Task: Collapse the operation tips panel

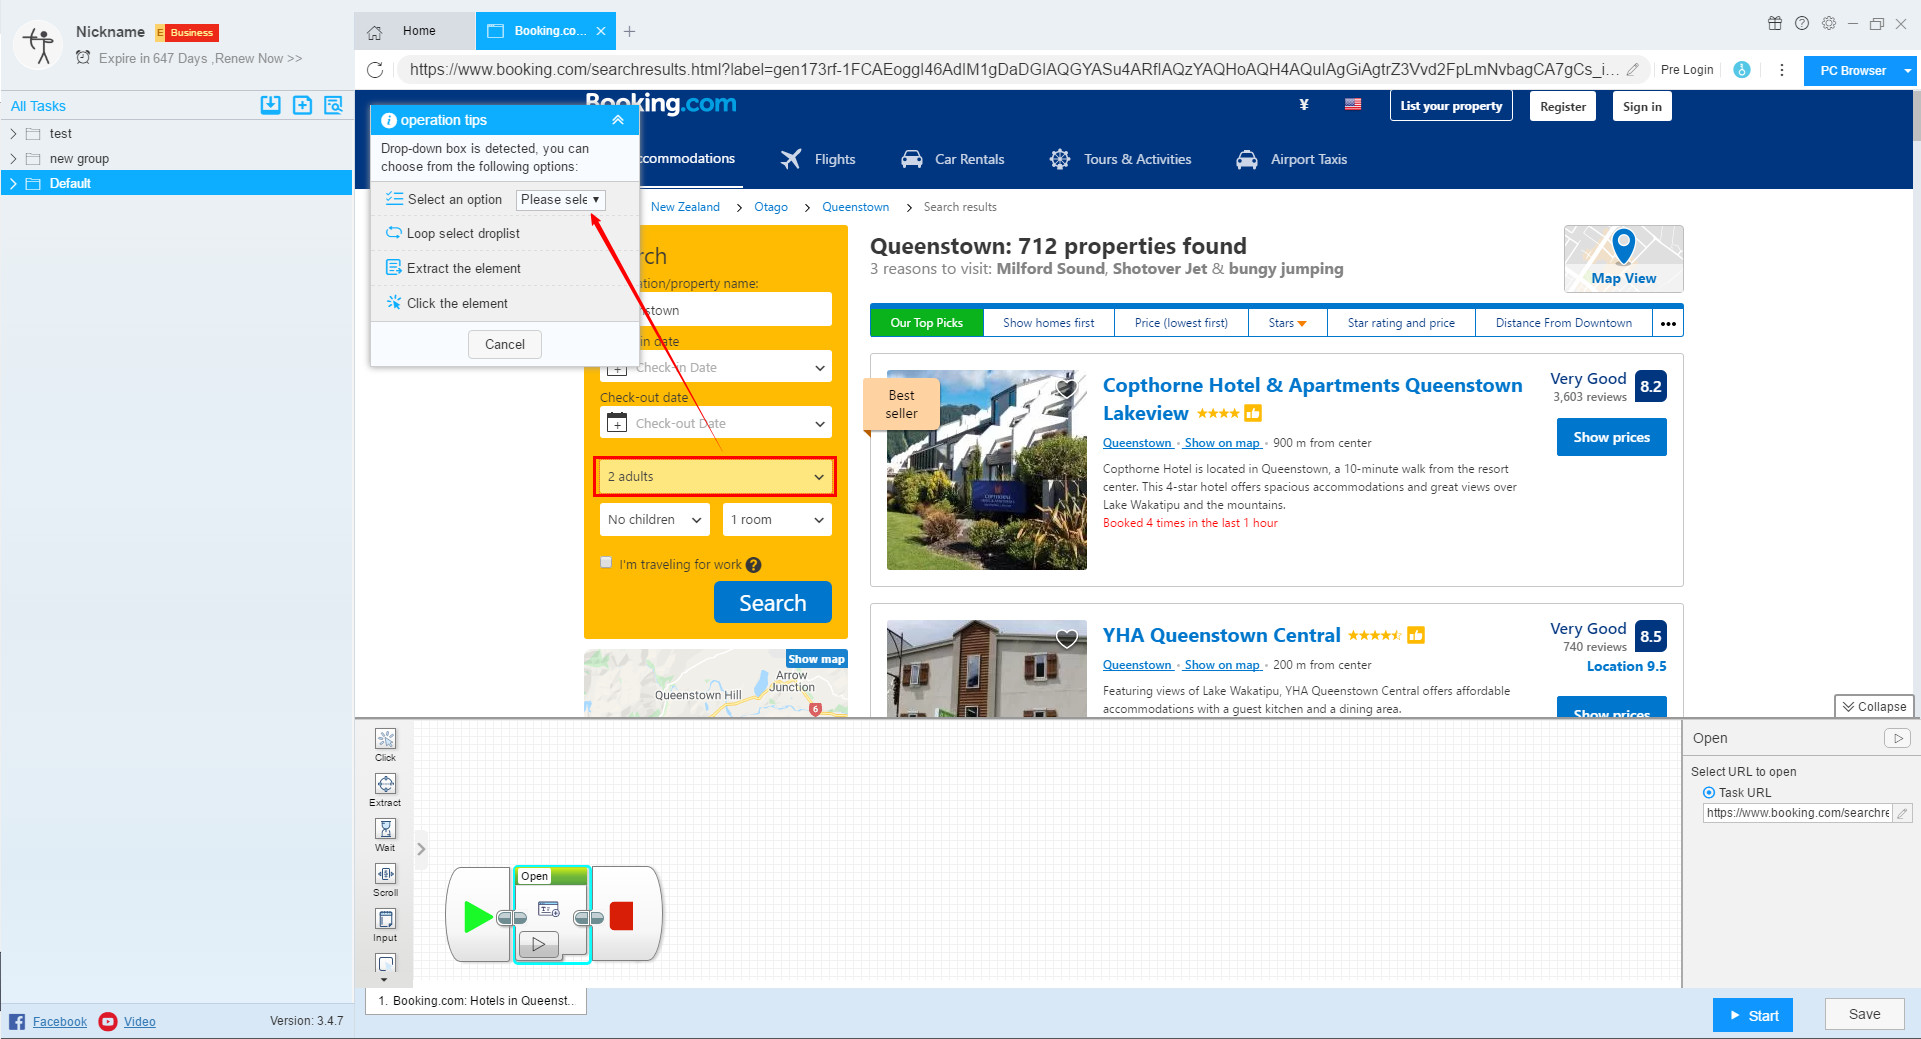Action: (618, 120)
